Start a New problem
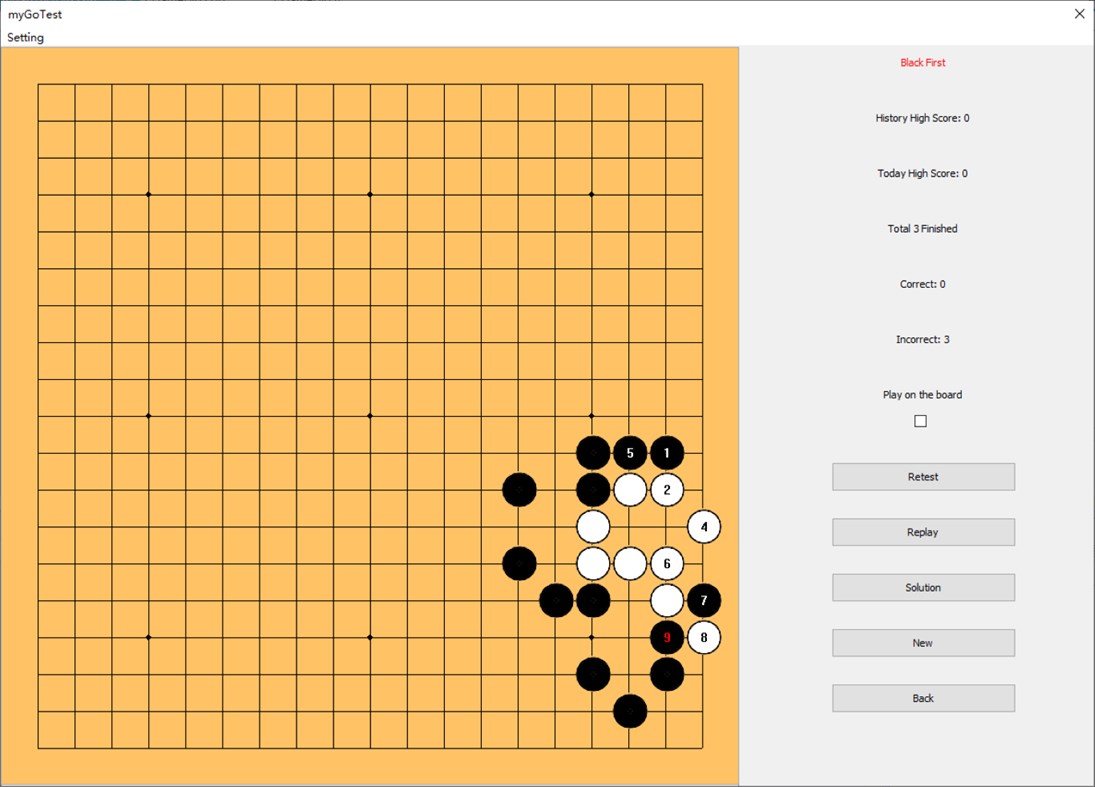Viewport: 1095px width, 787px height. click(922, 642)
